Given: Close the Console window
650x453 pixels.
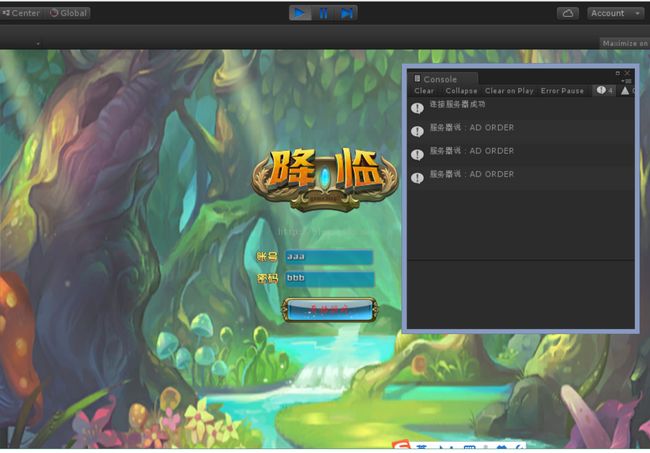Looking at the screenshot, I should click(627, 73).
